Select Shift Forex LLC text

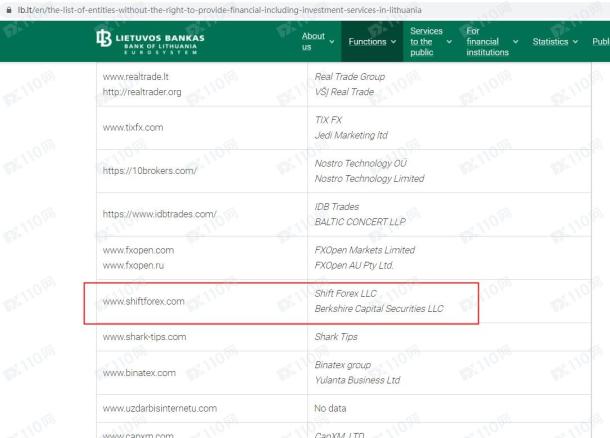coord(346,293)
